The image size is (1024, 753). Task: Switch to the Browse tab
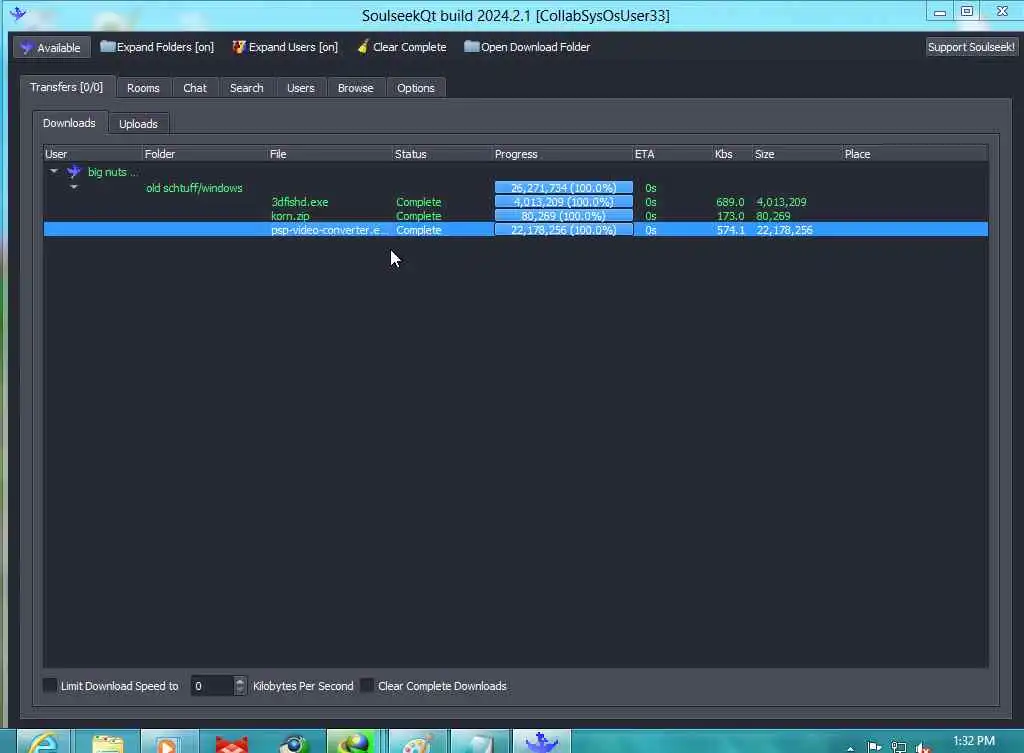pos(355,88)
